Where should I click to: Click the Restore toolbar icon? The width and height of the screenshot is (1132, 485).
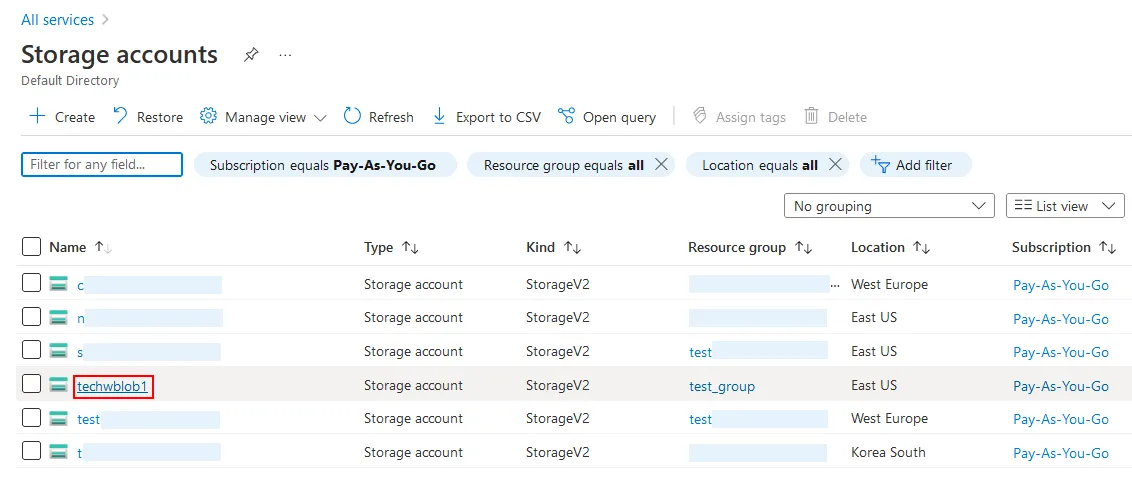point(120,116)
